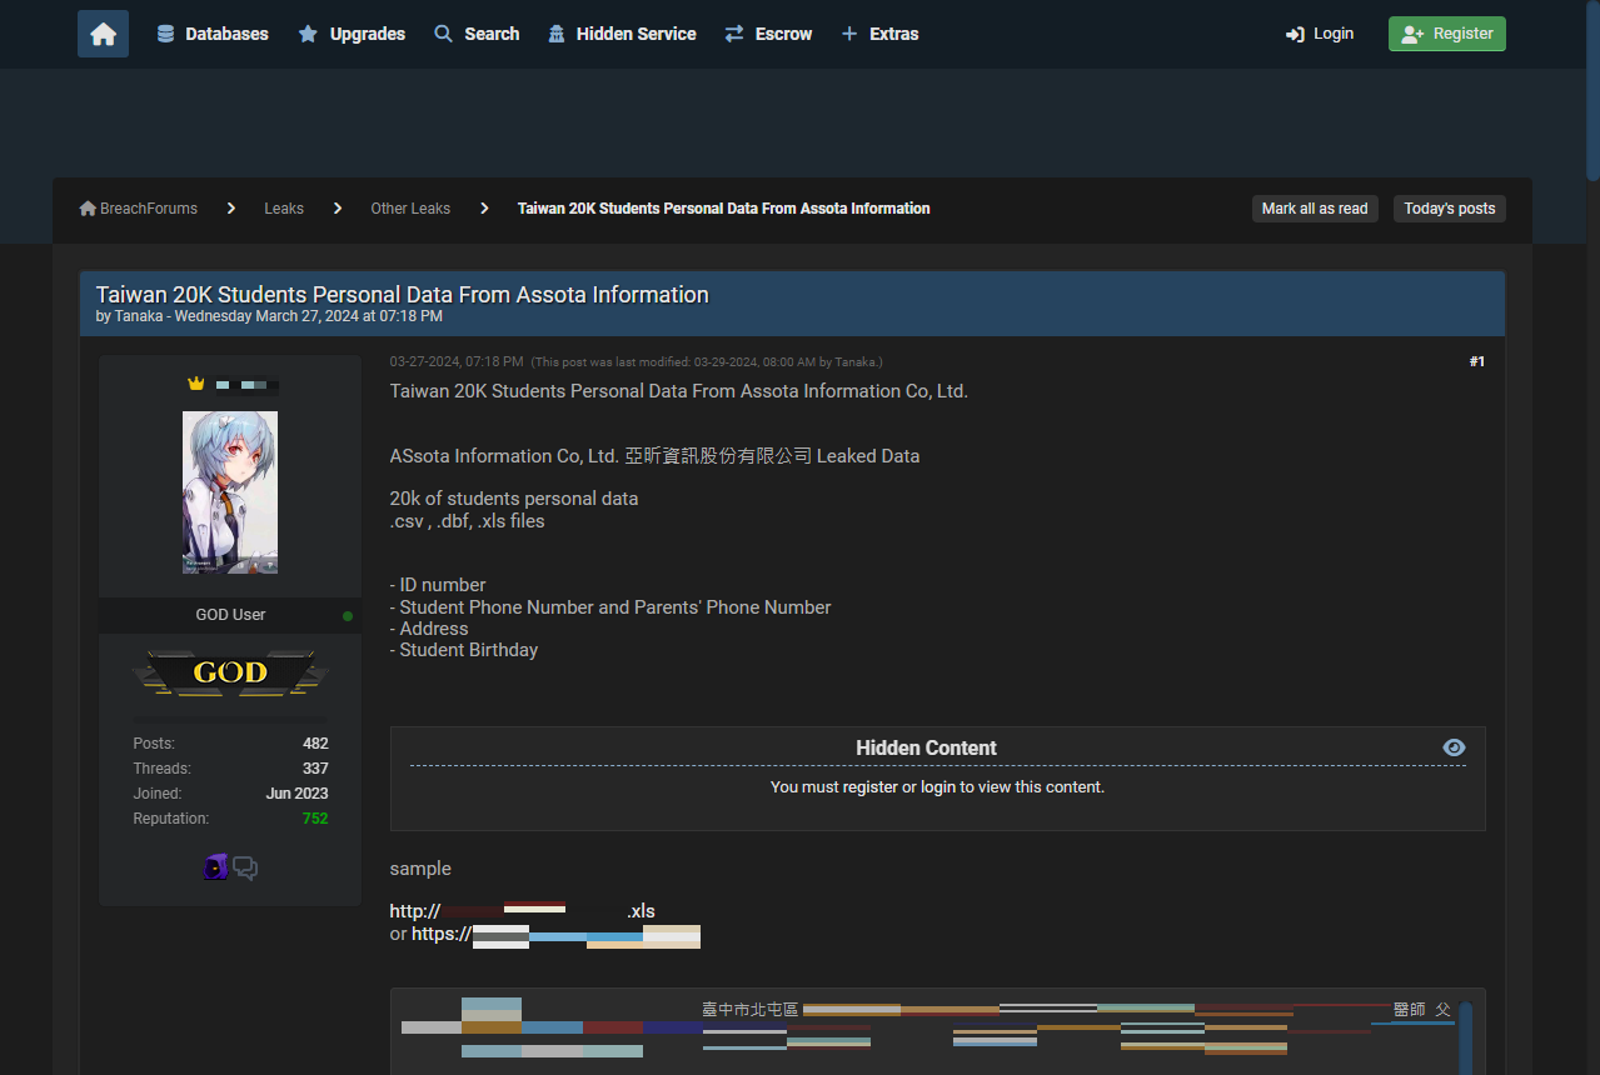1600x1075 pixels.
Task: Go to the Other Leaks breadcrumb
Action: 410,208
